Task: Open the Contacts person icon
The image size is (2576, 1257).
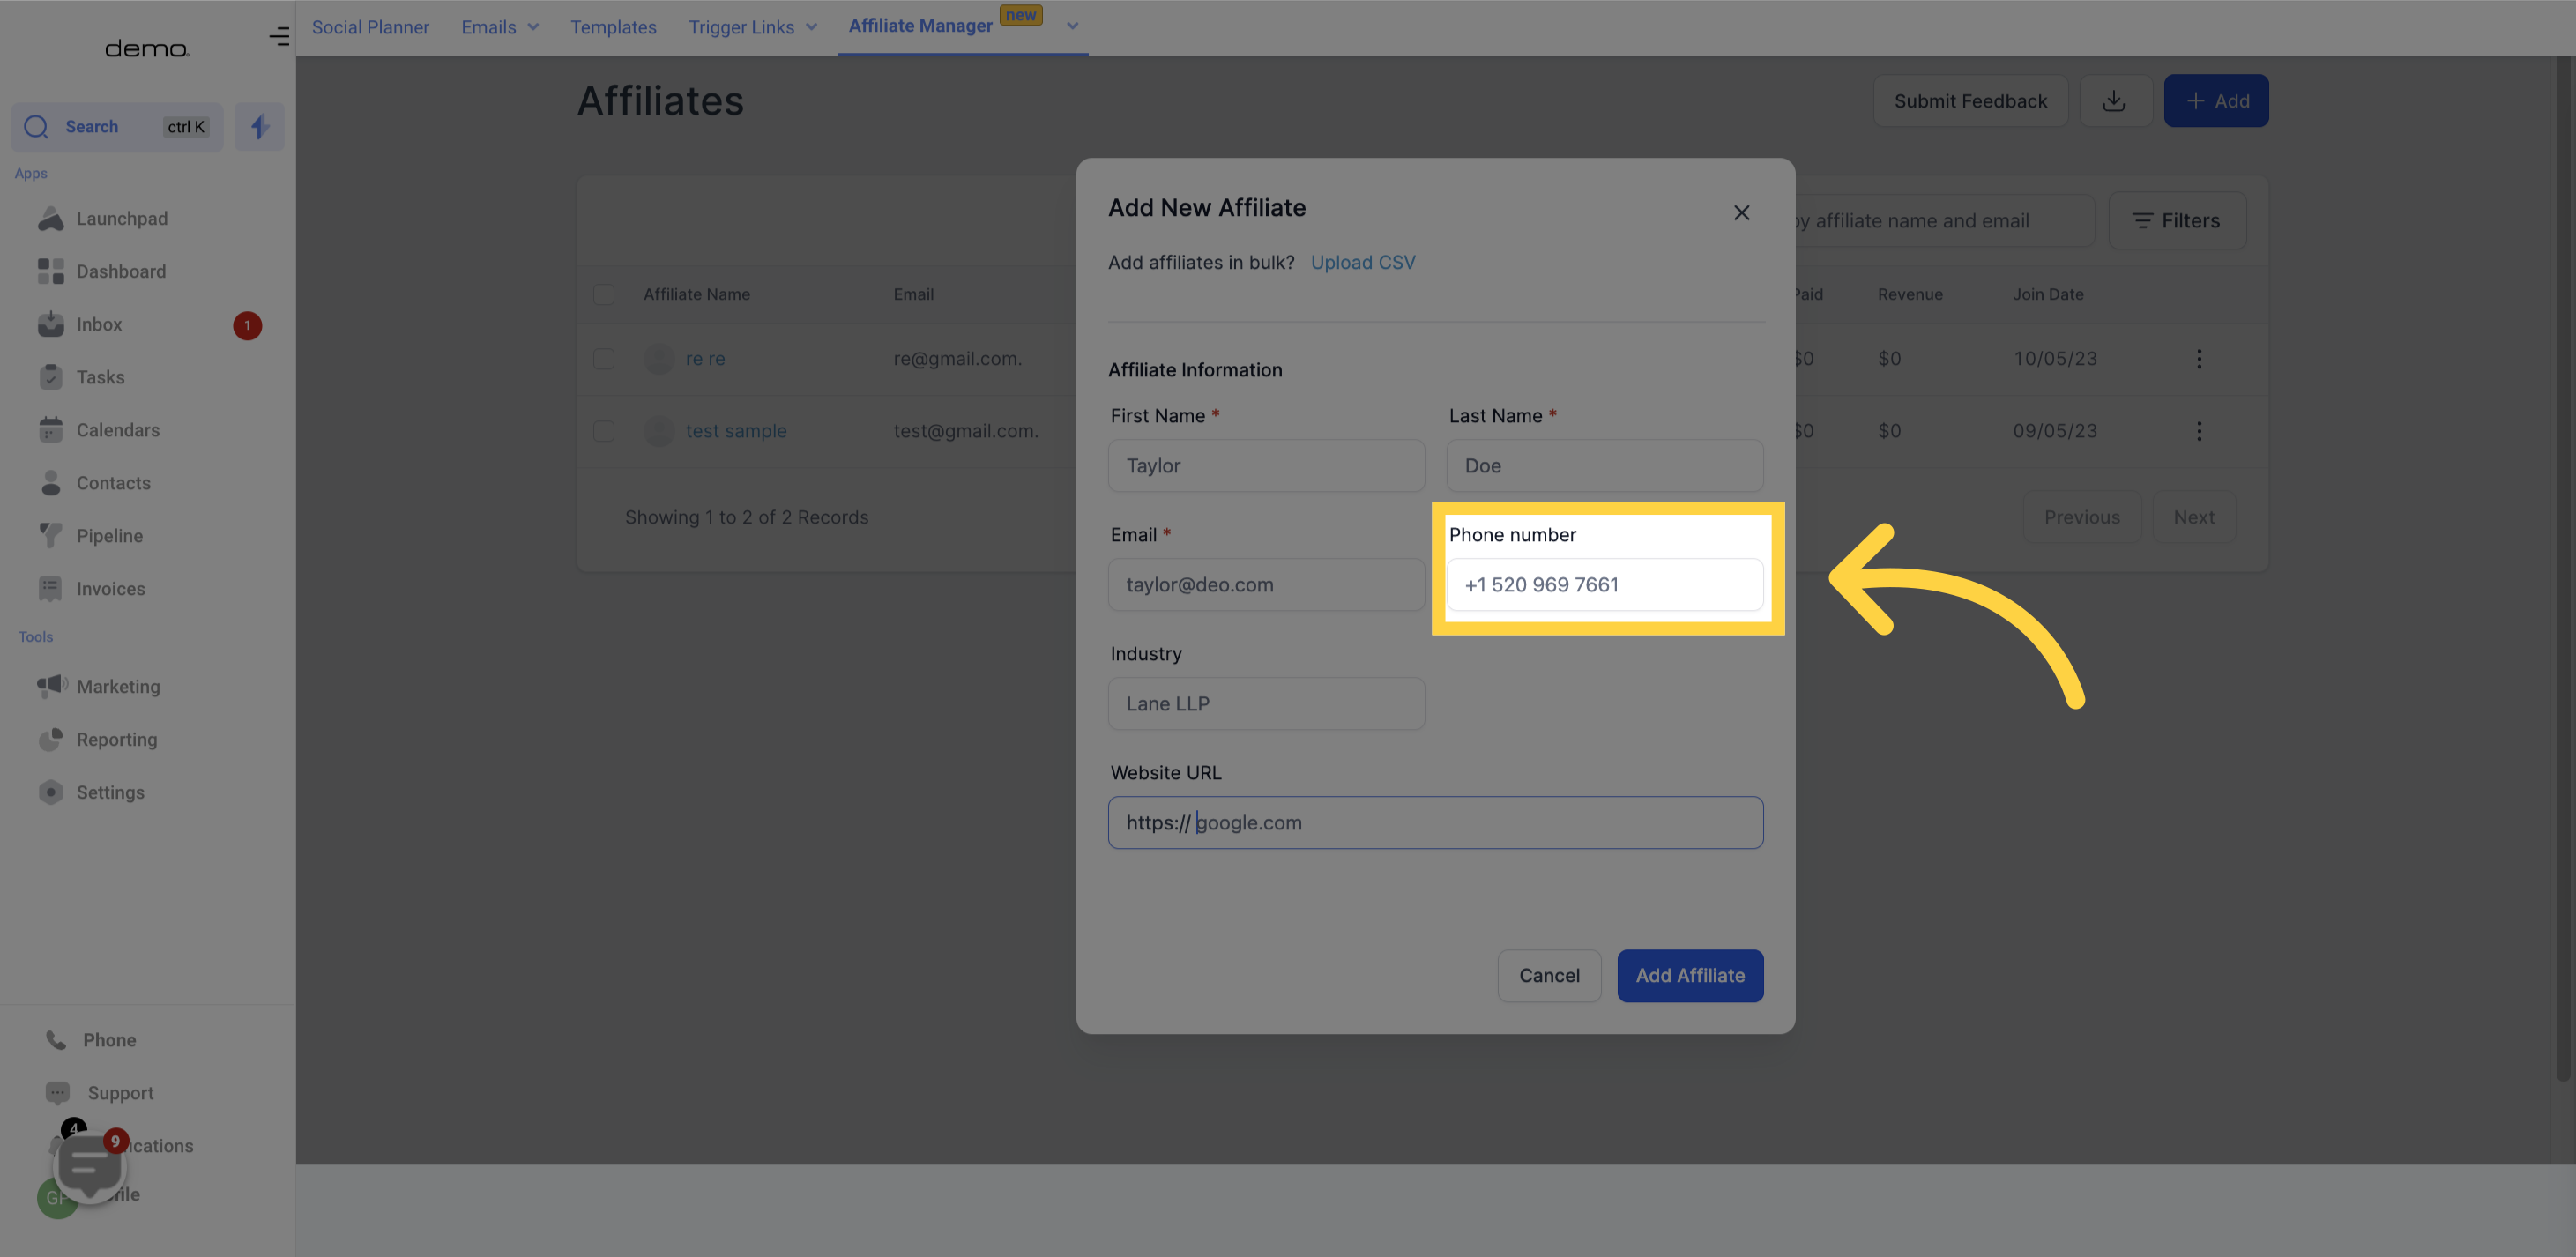Action: tap(50, 483)
